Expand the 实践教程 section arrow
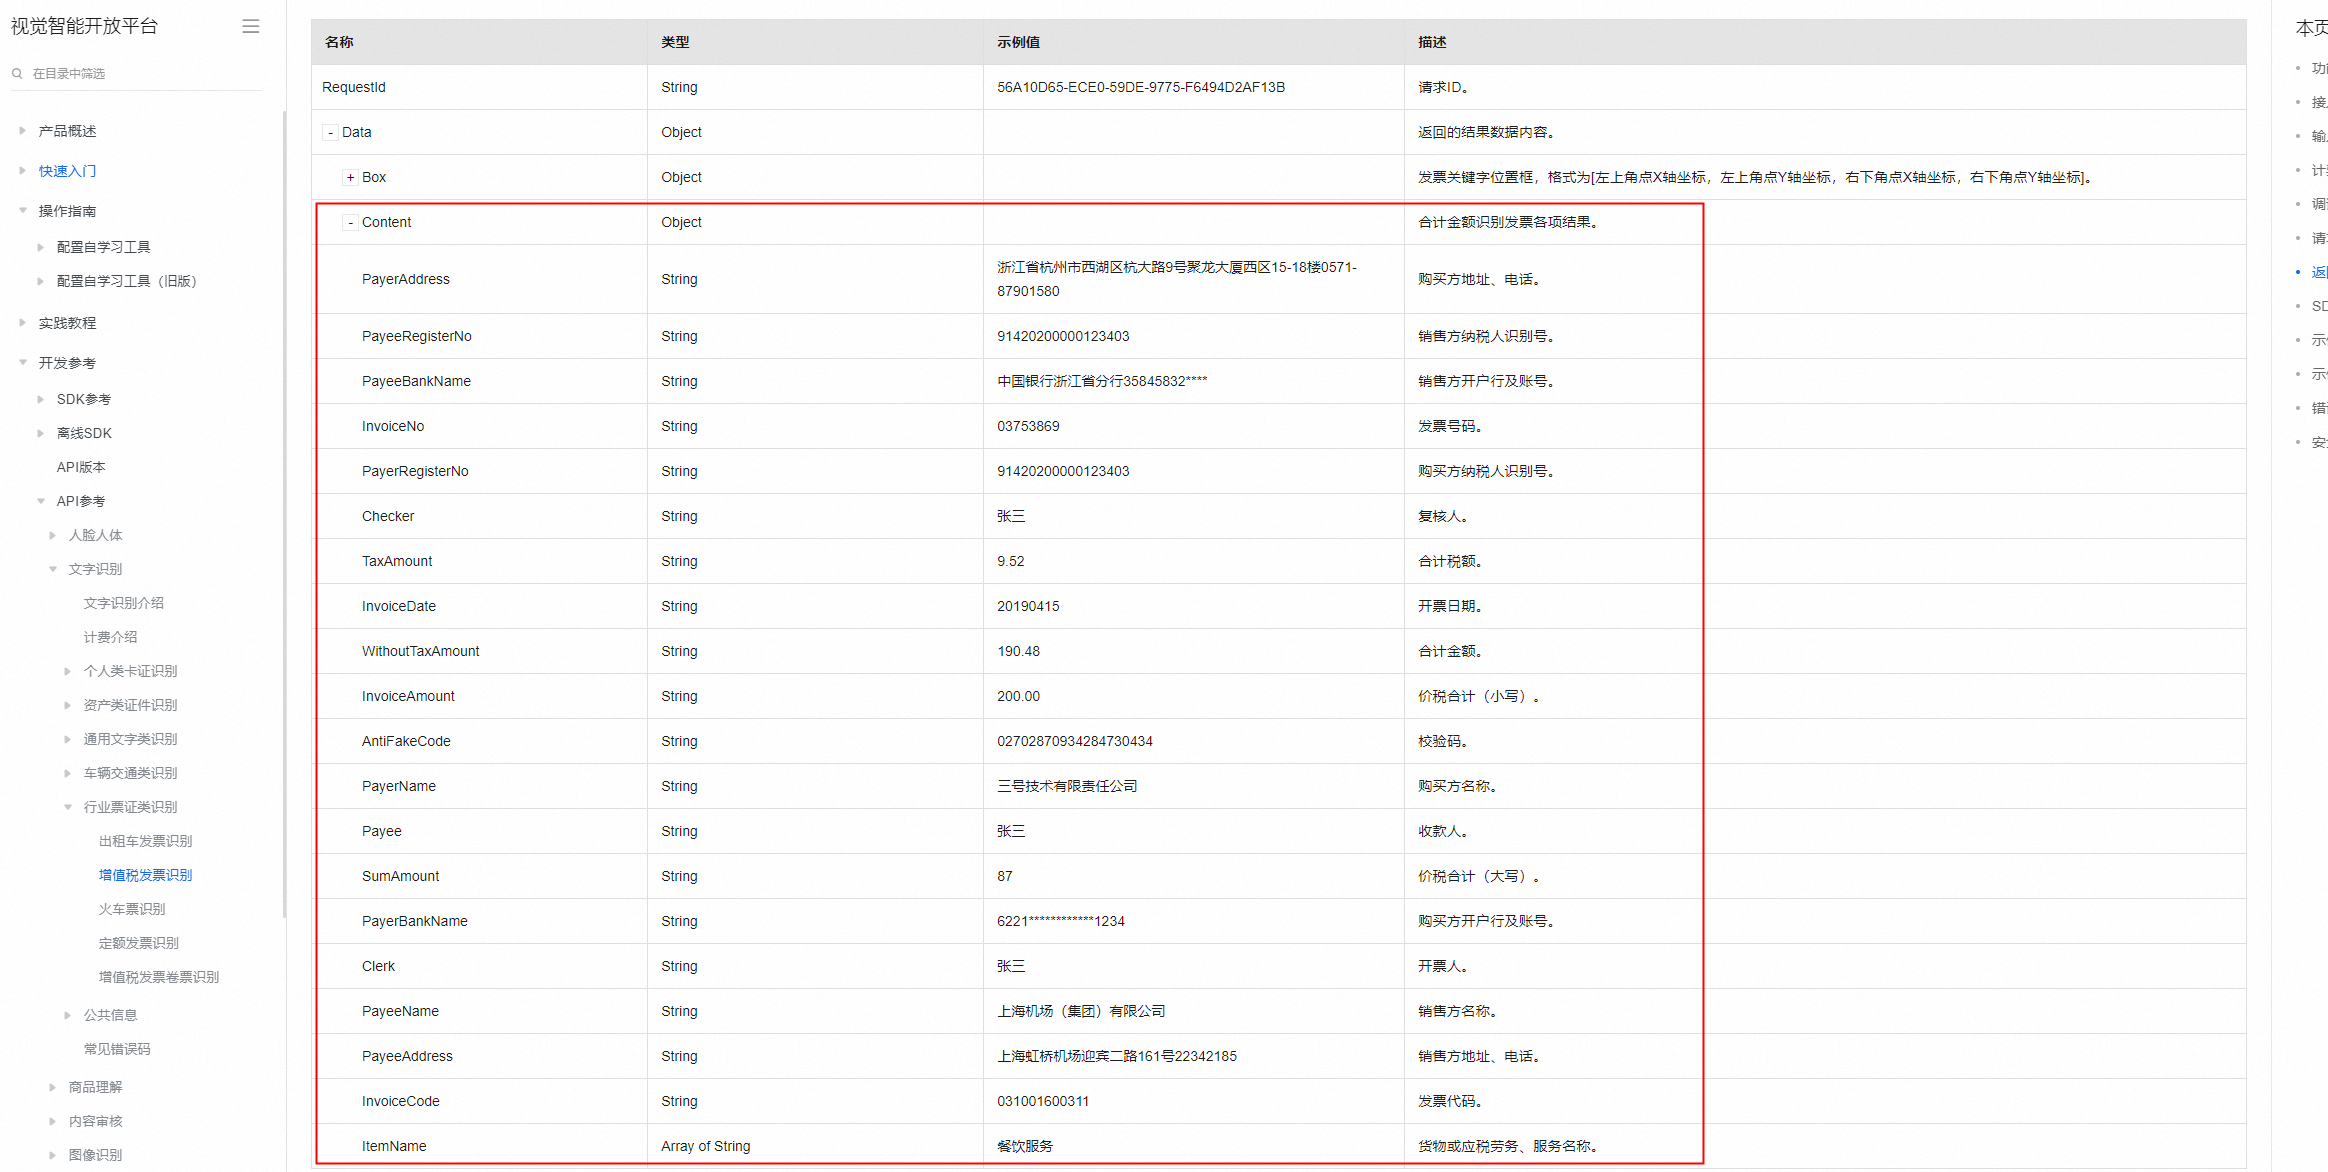This screenshot has height=1172, width=2328. tap(22, 323)
